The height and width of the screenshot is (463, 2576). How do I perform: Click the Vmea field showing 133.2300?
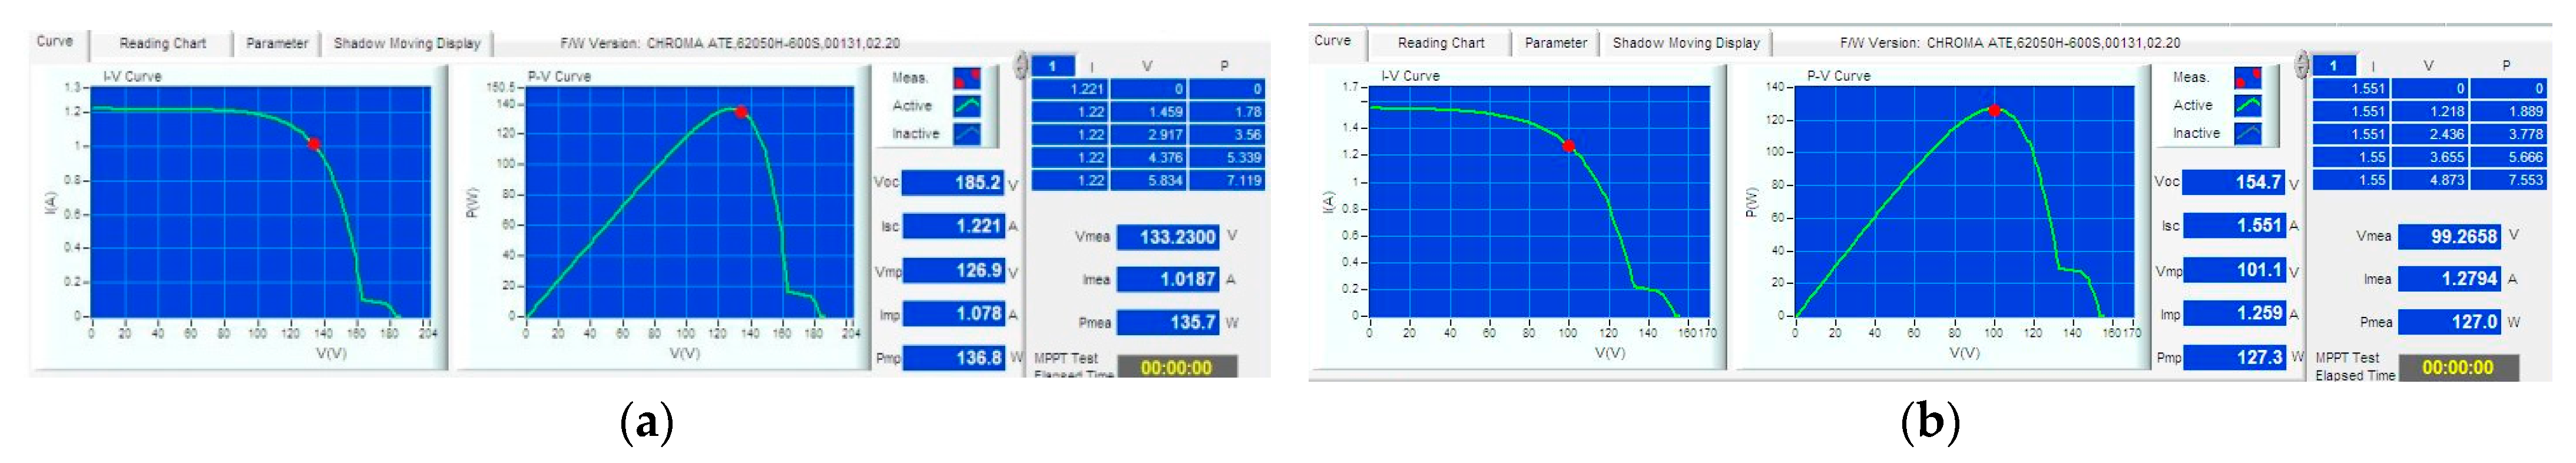pyautogui.click(x=1166, y=237)
